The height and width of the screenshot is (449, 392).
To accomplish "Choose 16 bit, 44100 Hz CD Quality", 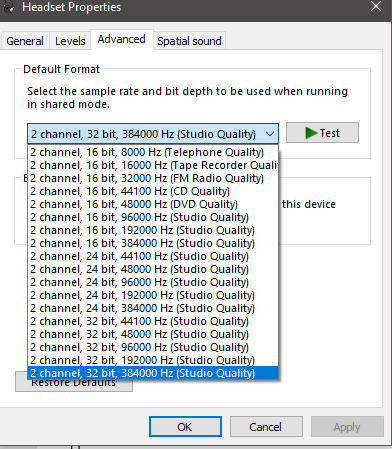I will point(153,191).
